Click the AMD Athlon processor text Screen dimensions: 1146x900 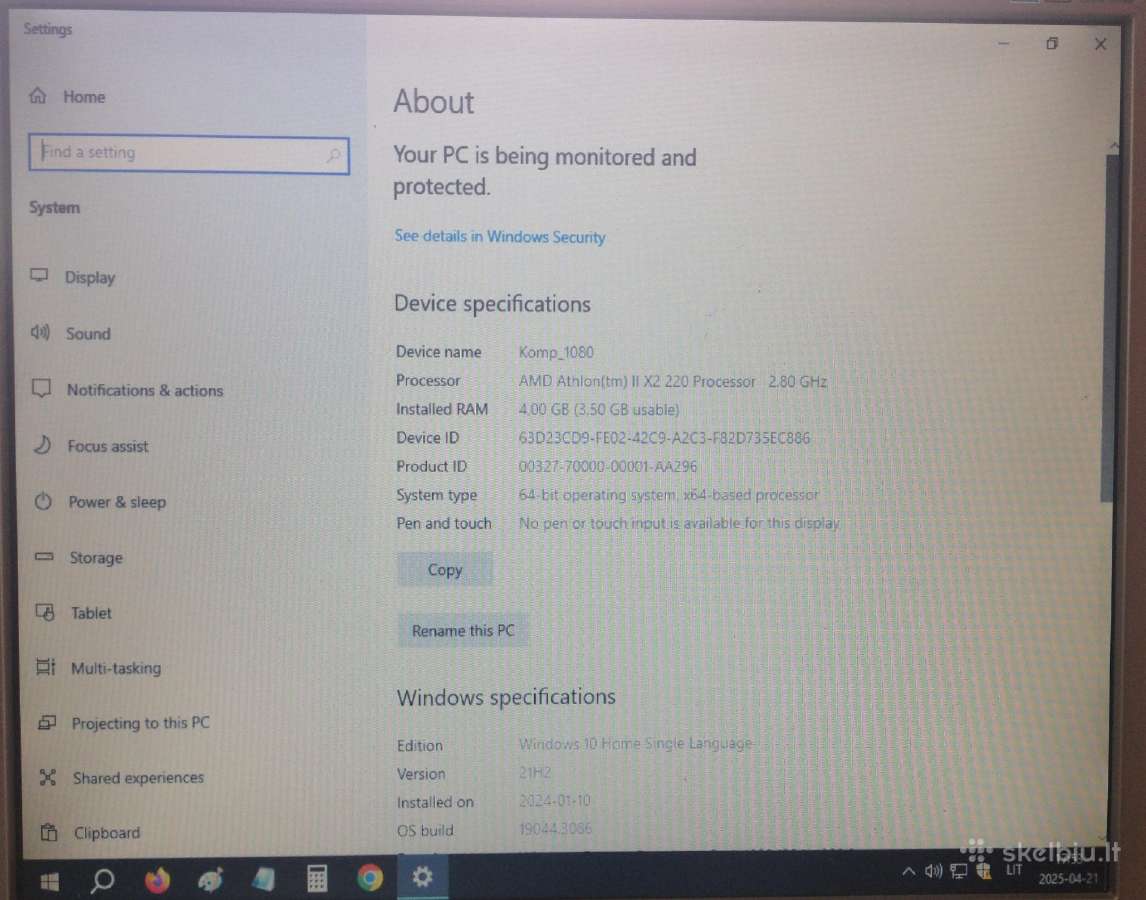click(x=672, y=382)
